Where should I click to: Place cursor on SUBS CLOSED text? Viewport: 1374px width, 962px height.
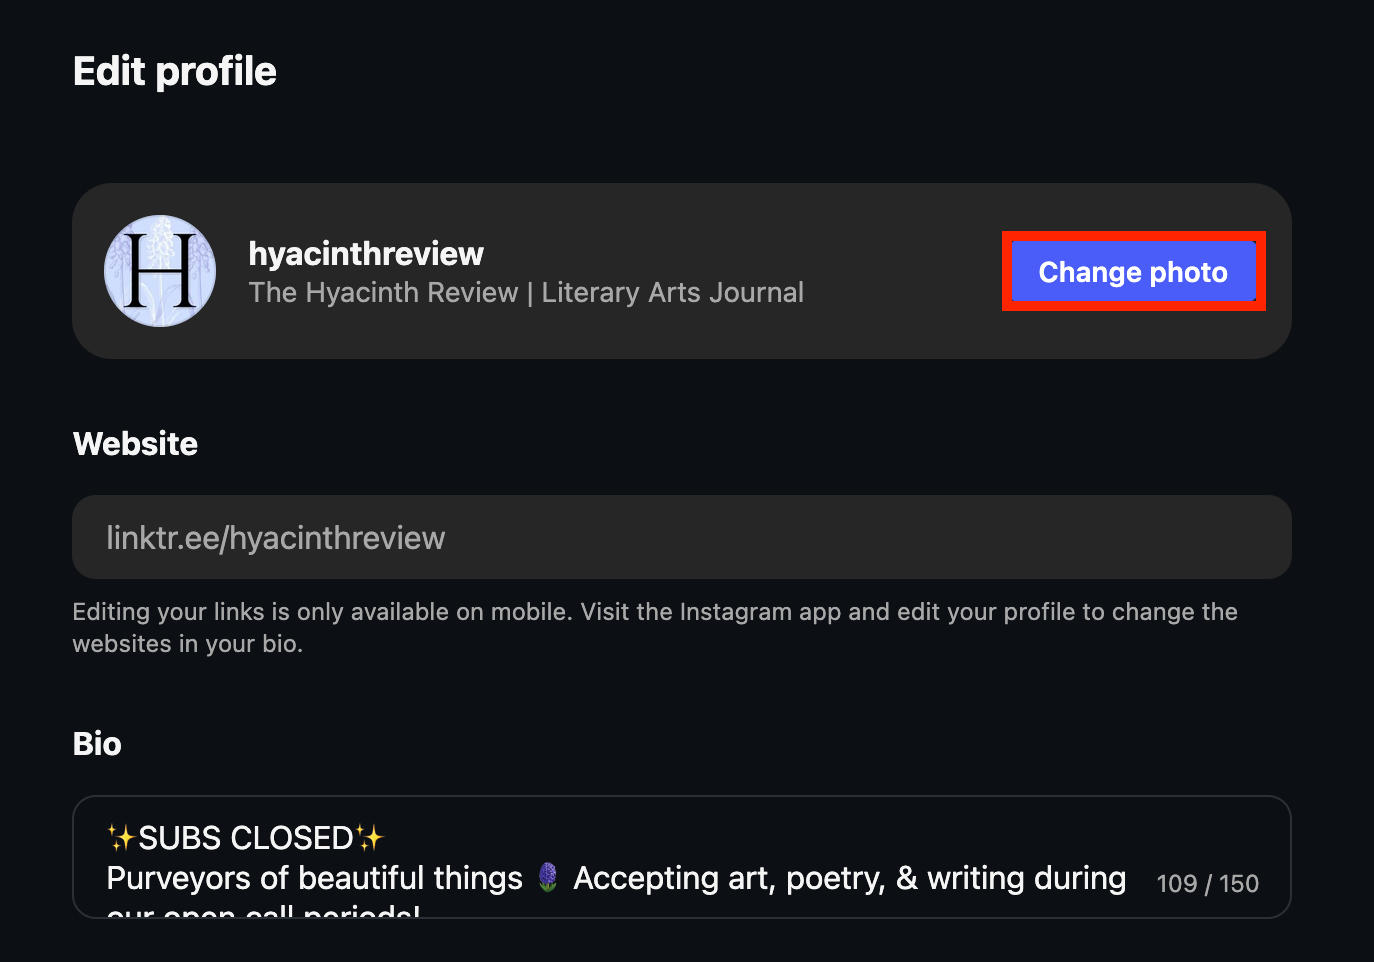246,838
